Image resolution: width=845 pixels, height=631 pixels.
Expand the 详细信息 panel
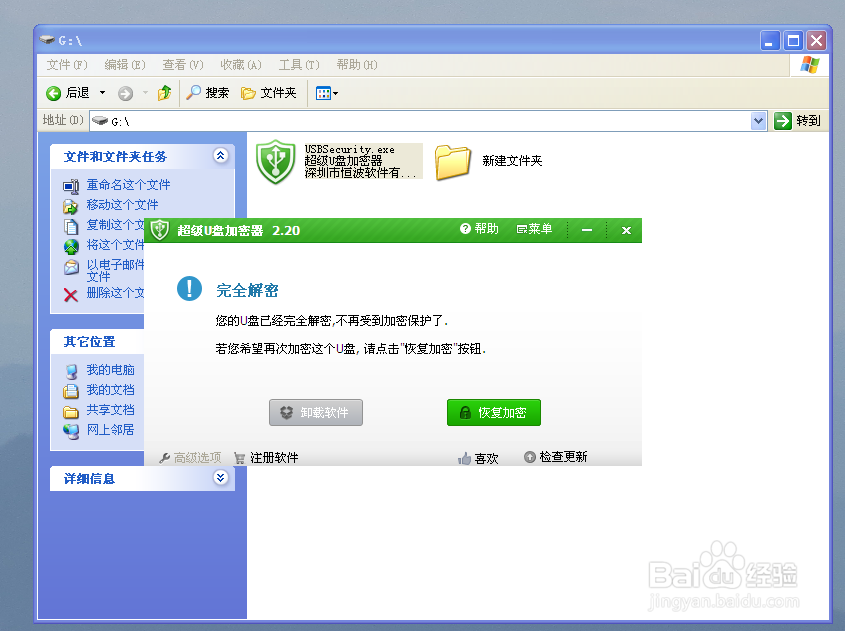click(x=220, y=478)
